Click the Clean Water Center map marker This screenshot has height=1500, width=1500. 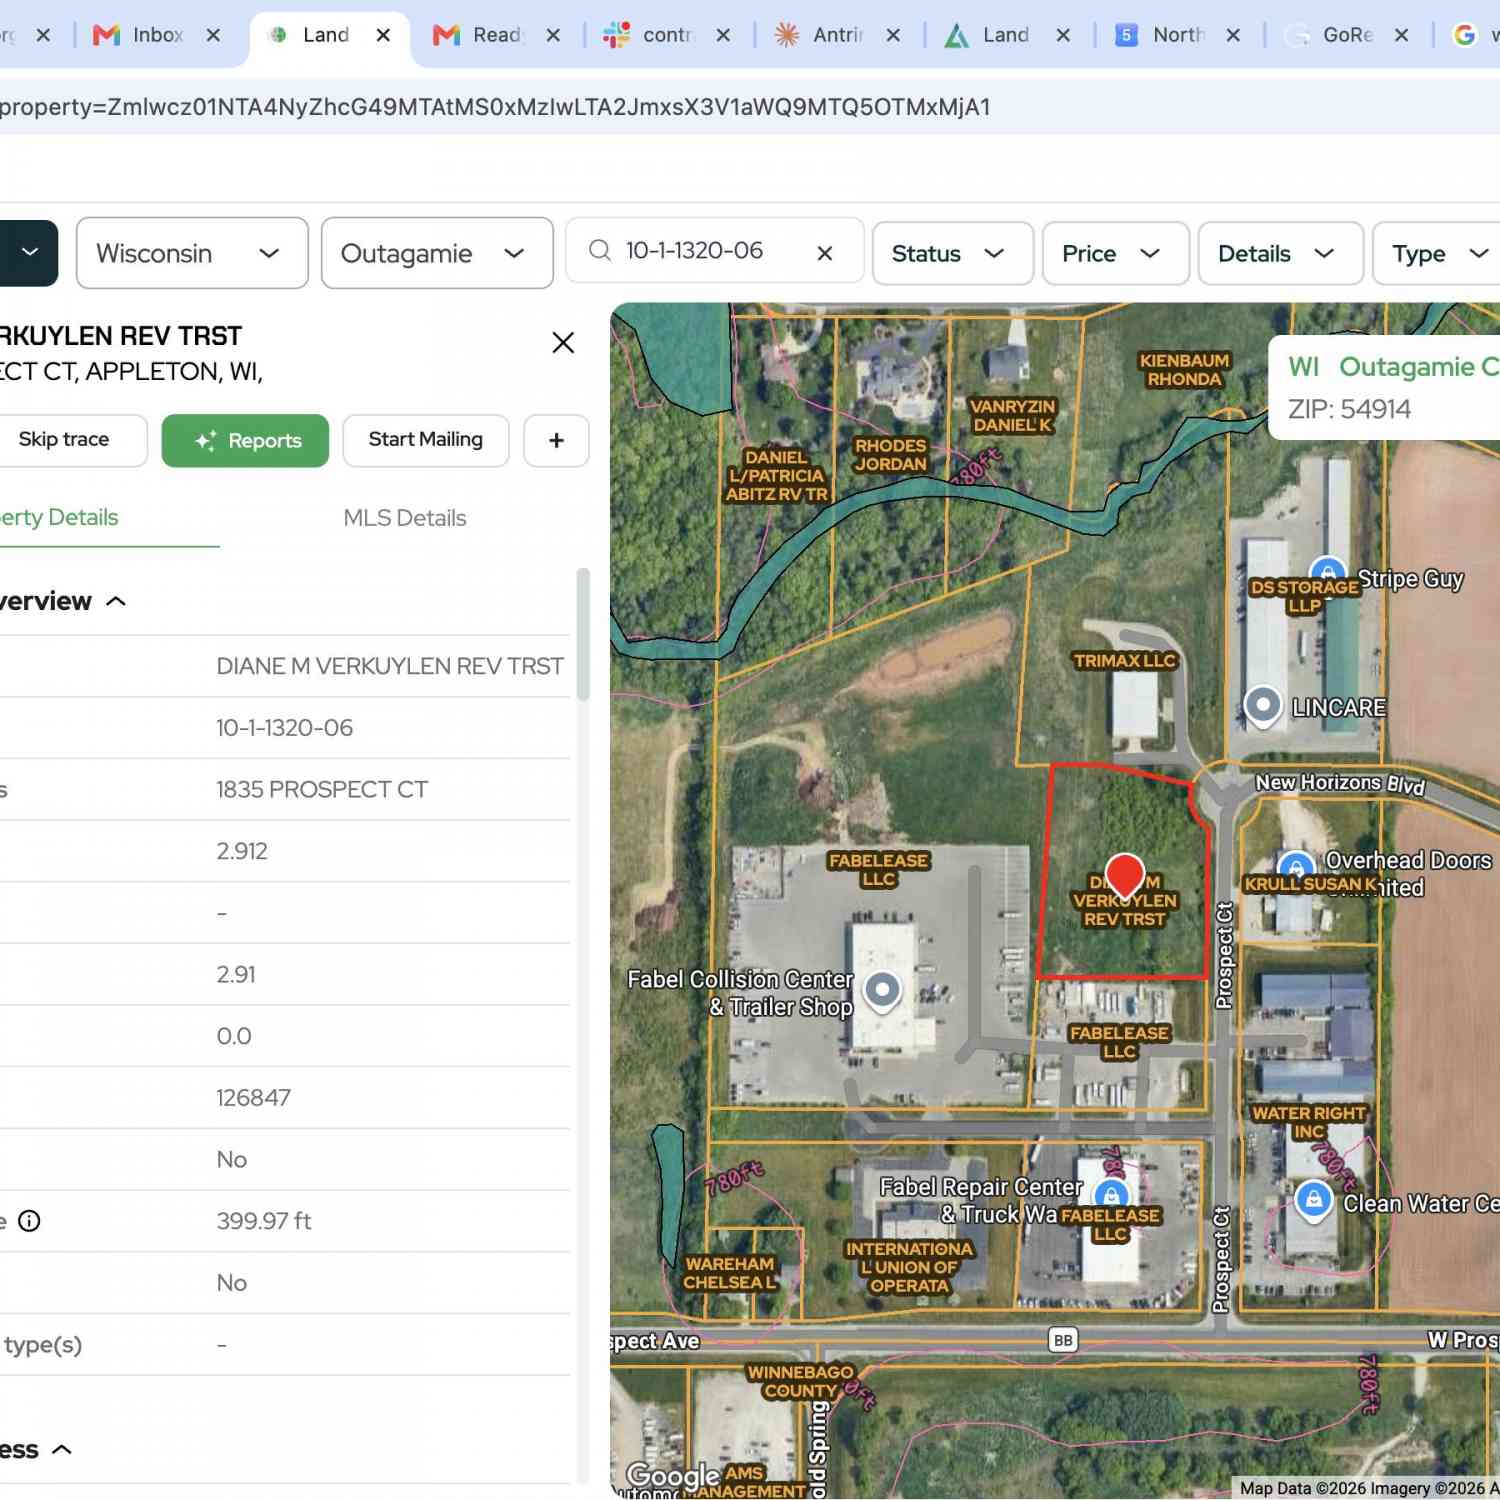click(x=1314, y=1200)
